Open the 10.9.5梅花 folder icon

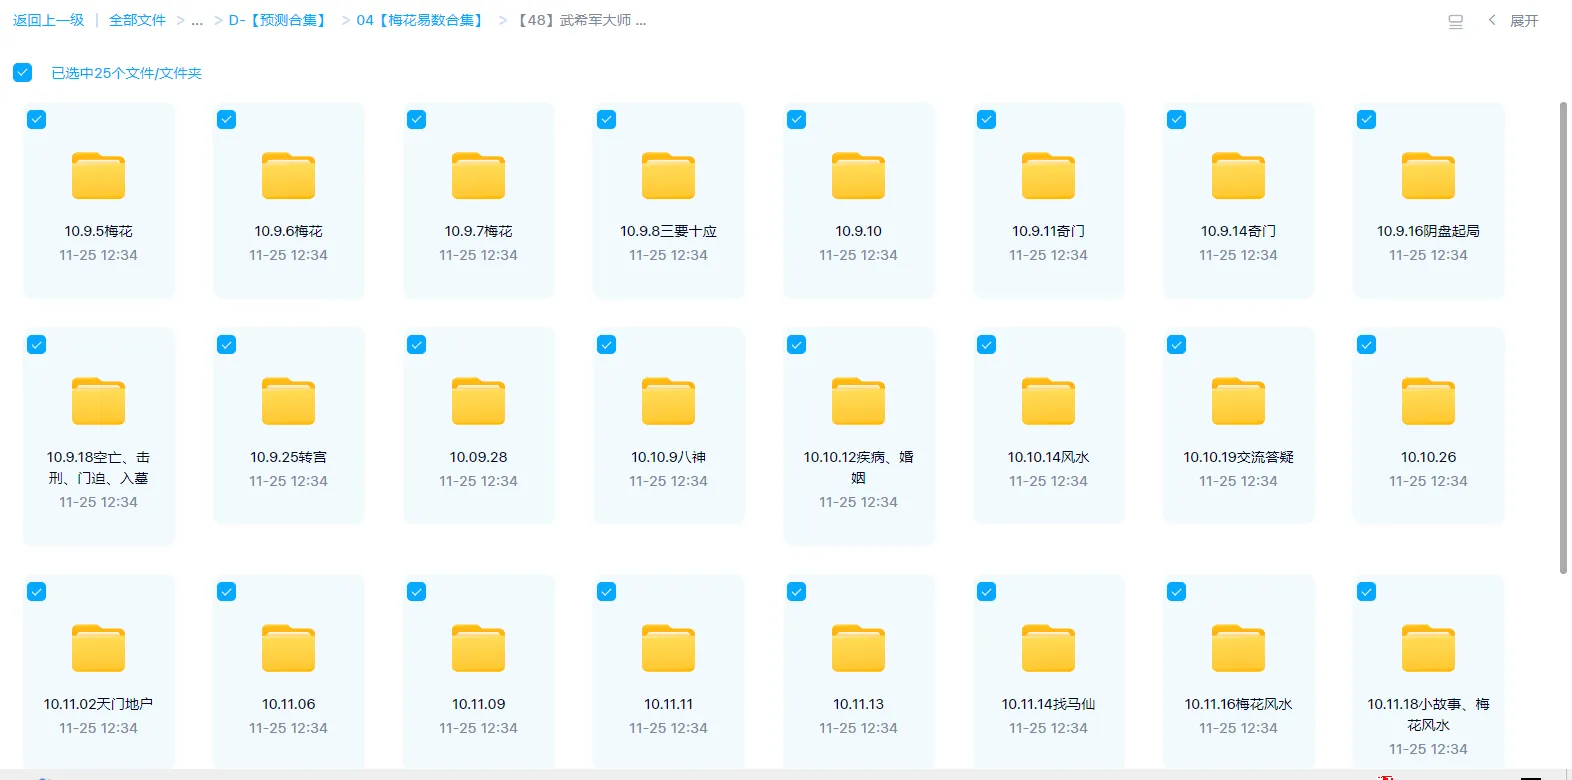tap(98, 177)
